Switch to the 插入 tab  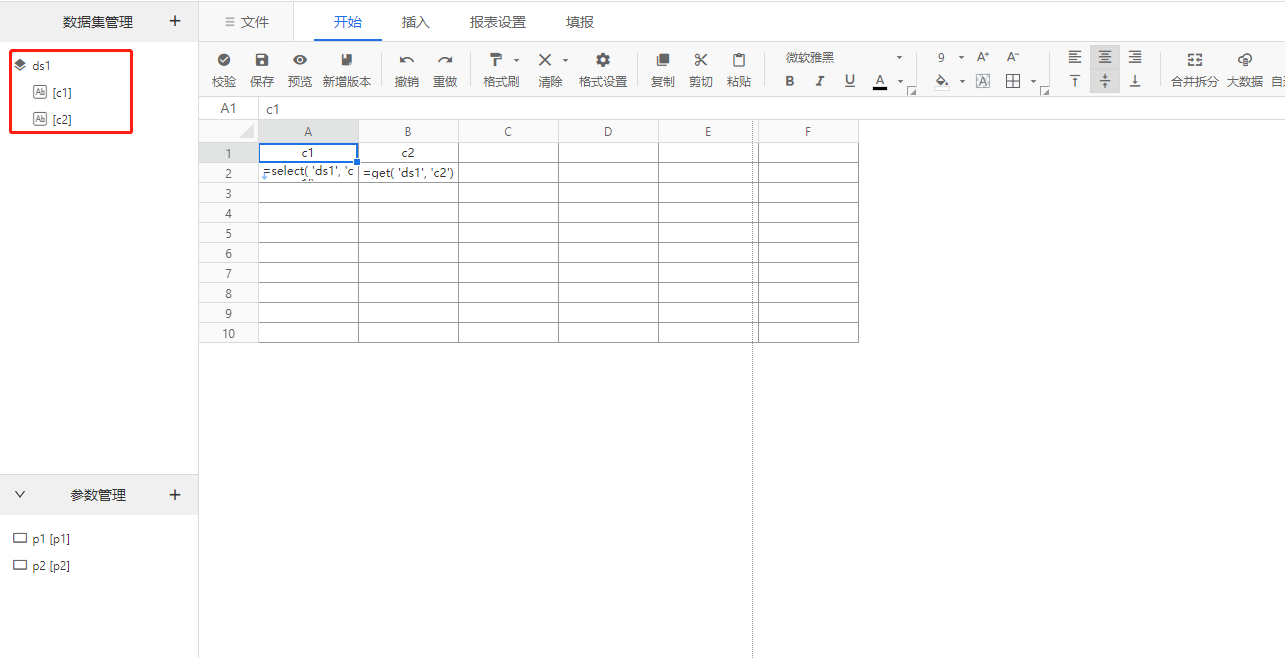click(416, 22)
